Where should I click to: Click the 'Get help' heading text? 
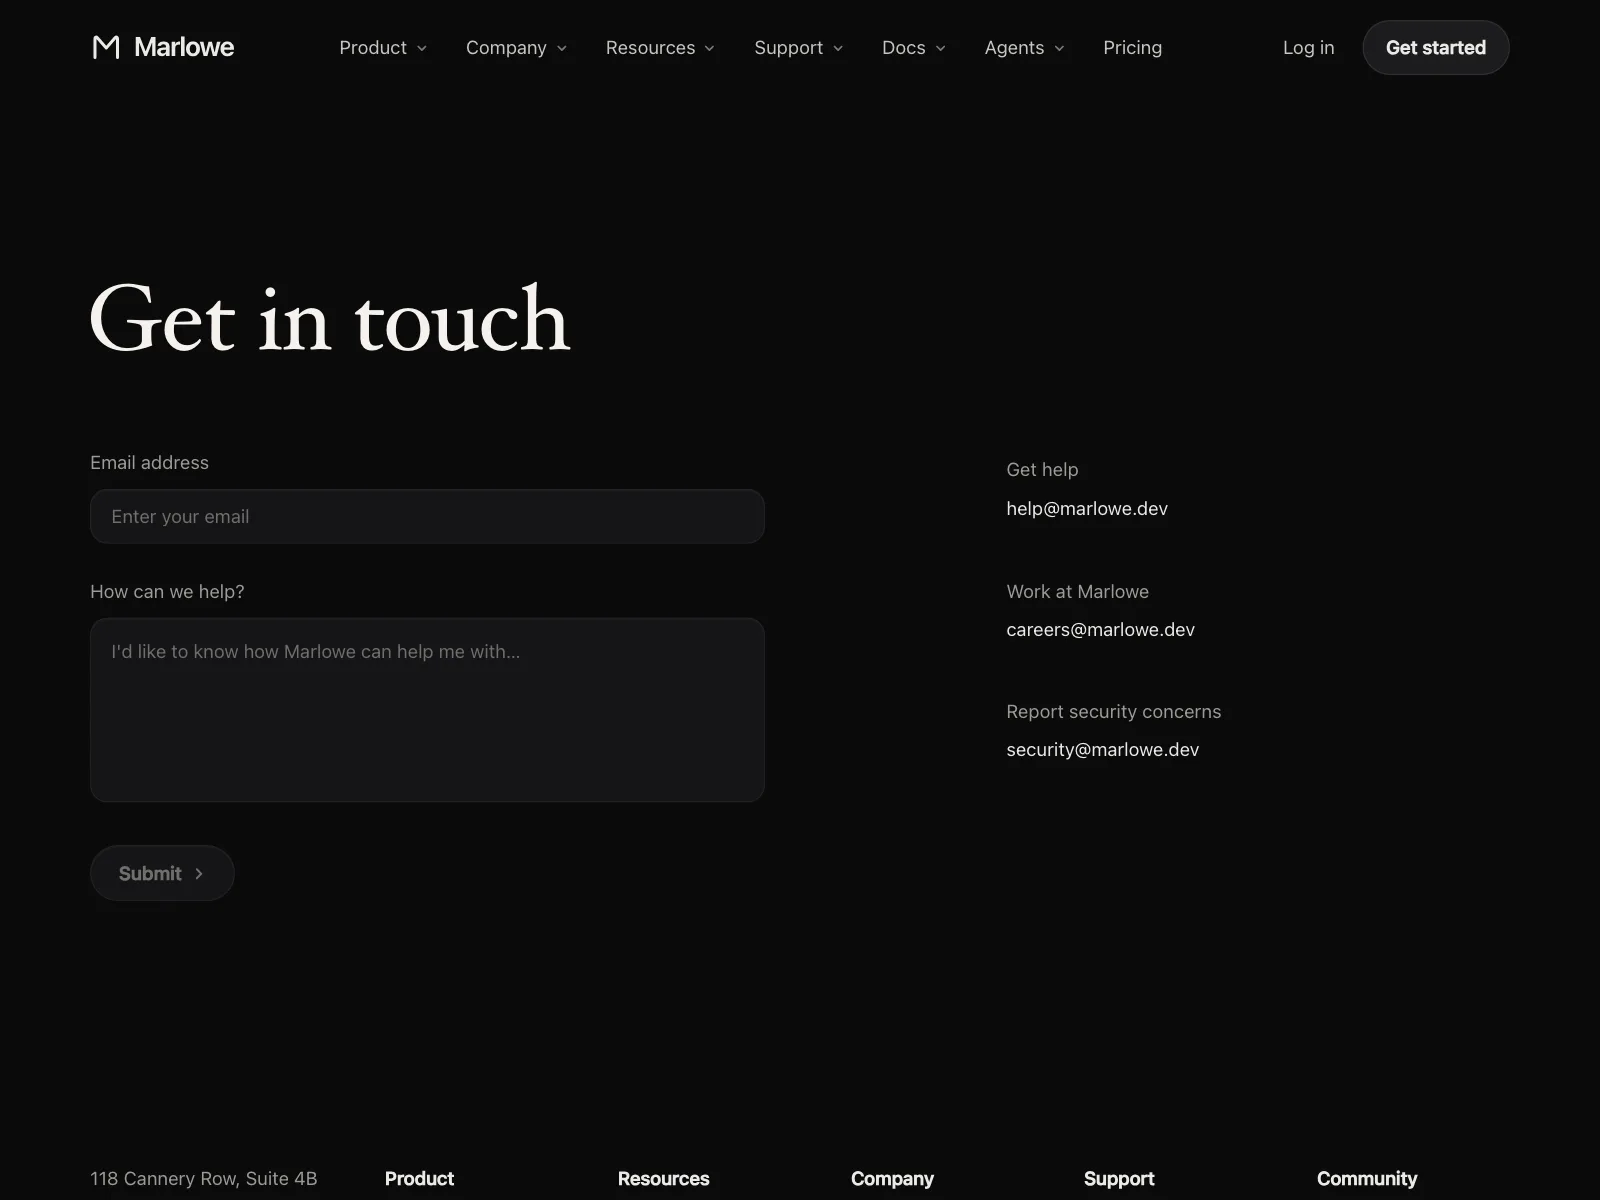(1042, 469)
